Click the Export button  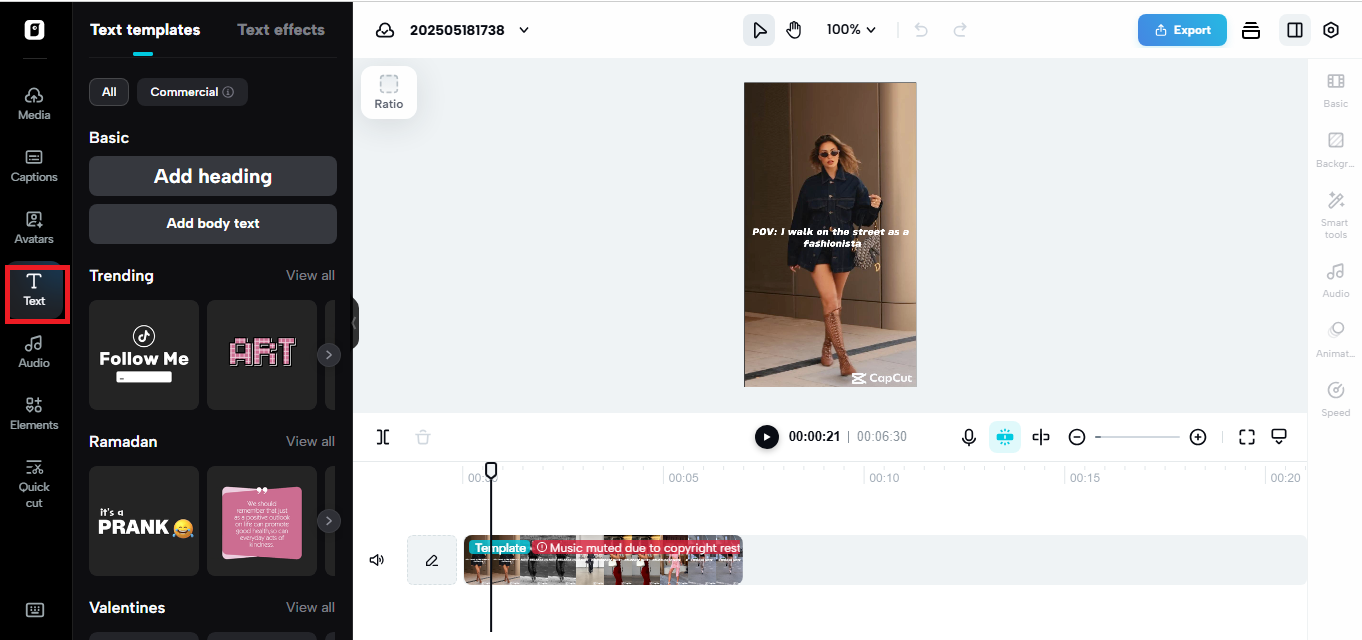pyautogui.click(x=1182, y=30)
